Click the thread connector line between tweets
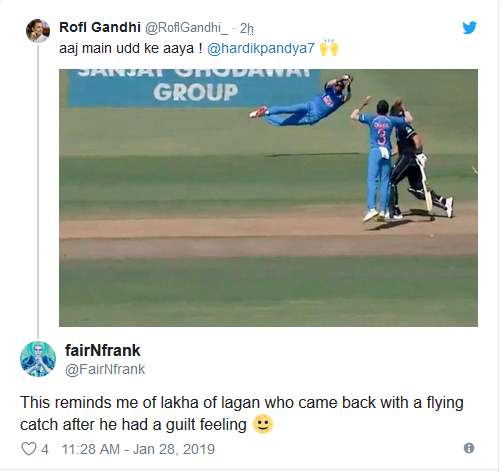Image resolution: width=502 pixels, height=472 pixels. [x=38, y=192]
